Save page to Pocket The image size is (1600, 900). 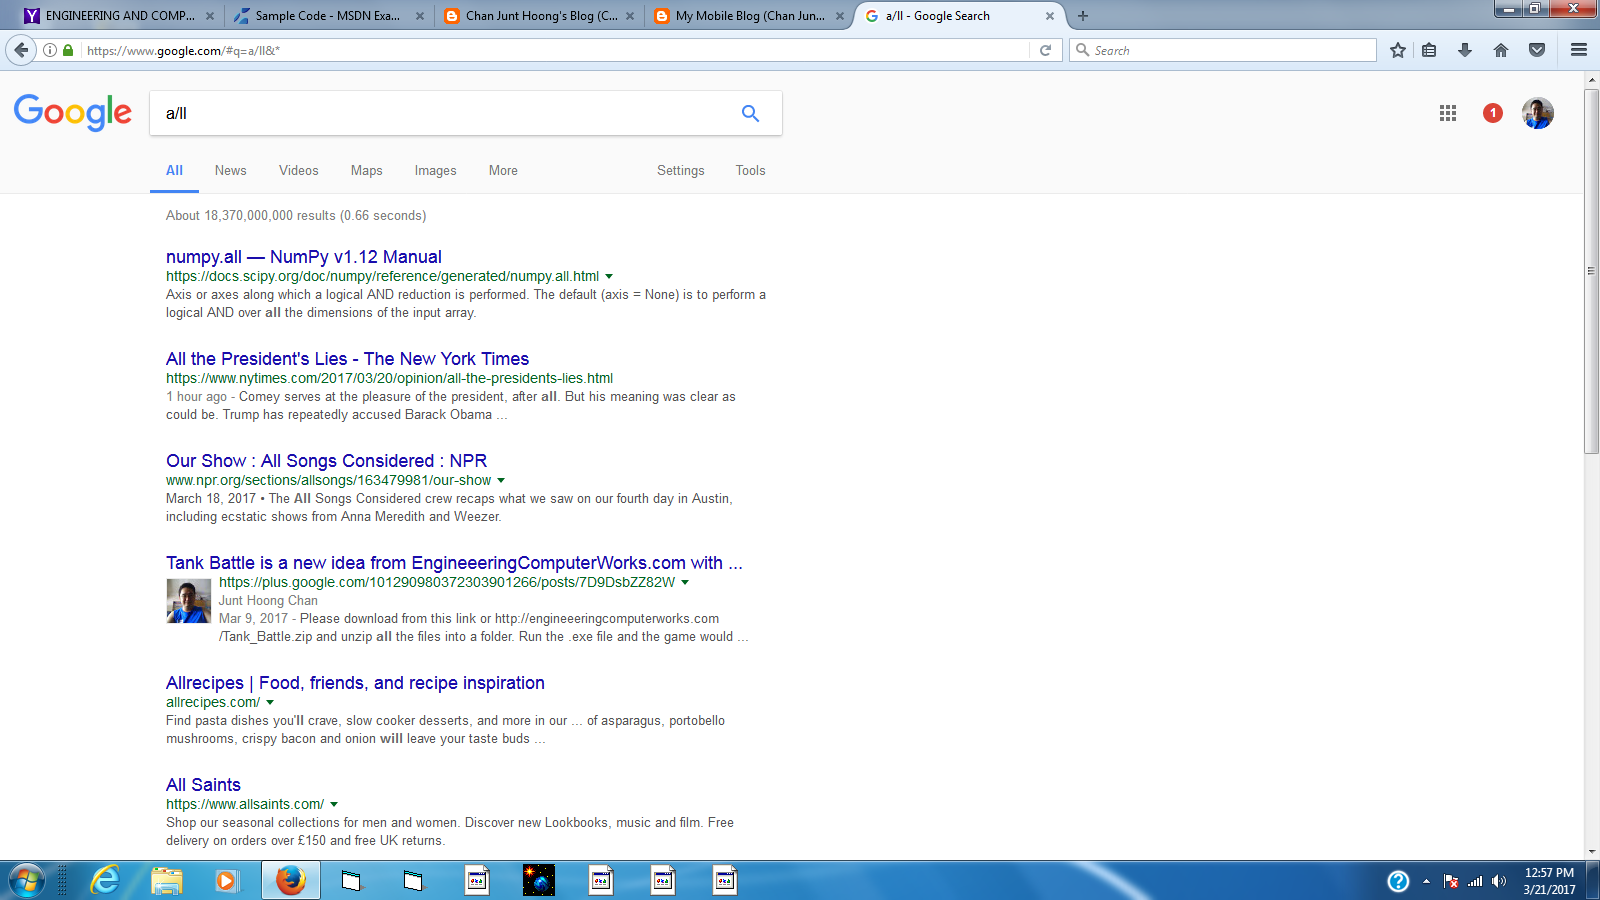(x=1537, y=50)
